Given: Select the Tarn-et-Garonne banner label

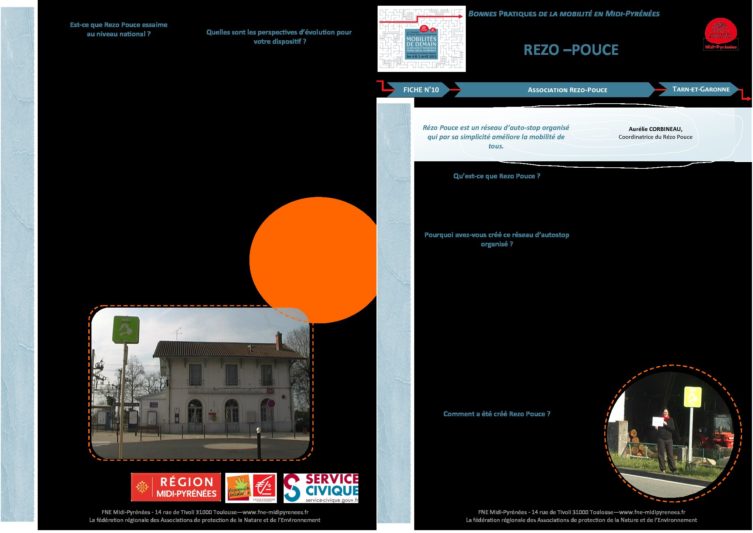Looking at the screenshot, I should click(699, 89).
